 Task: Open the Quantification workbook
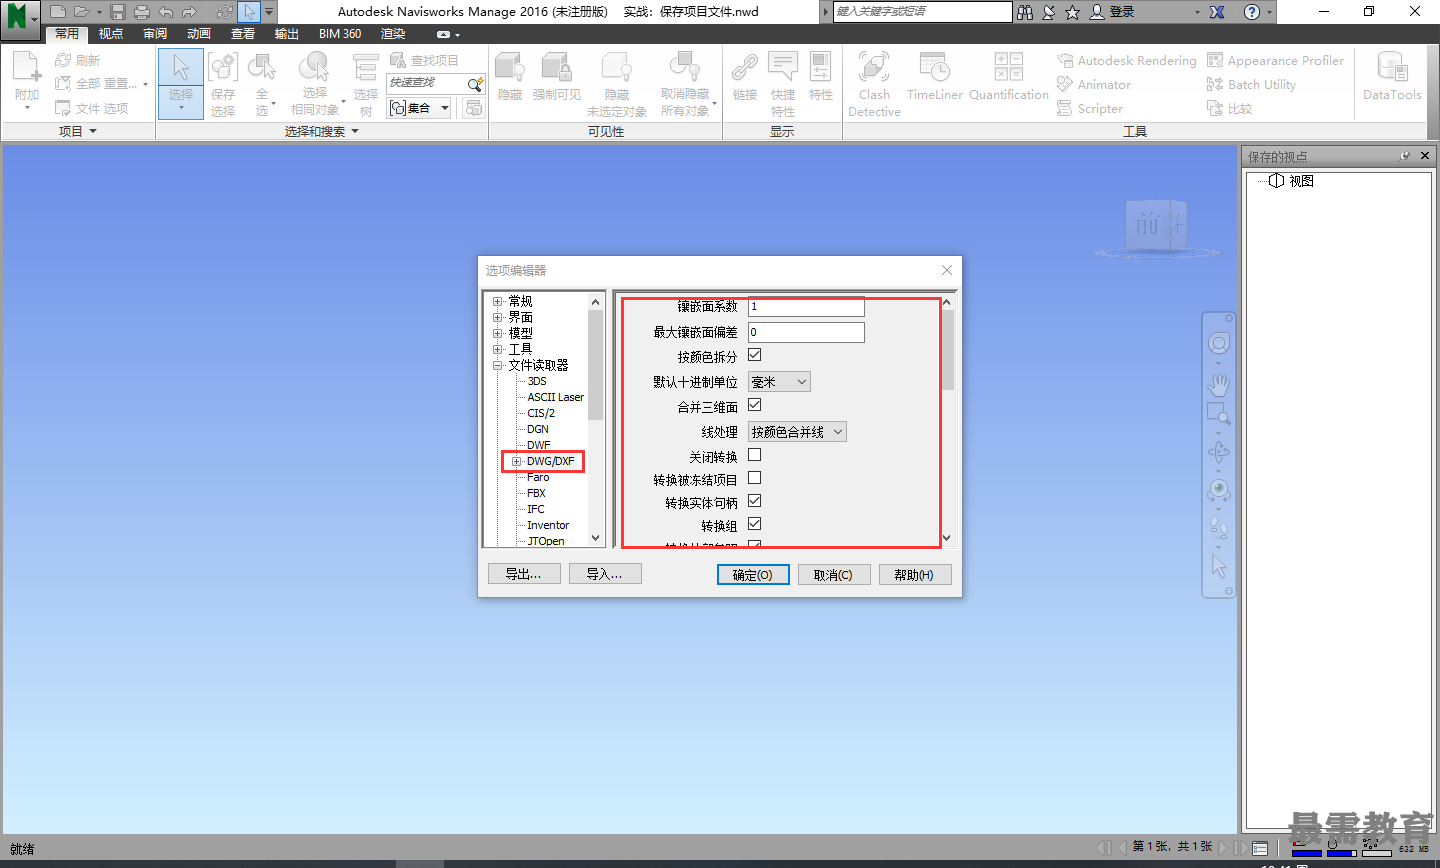point(1008,77)
